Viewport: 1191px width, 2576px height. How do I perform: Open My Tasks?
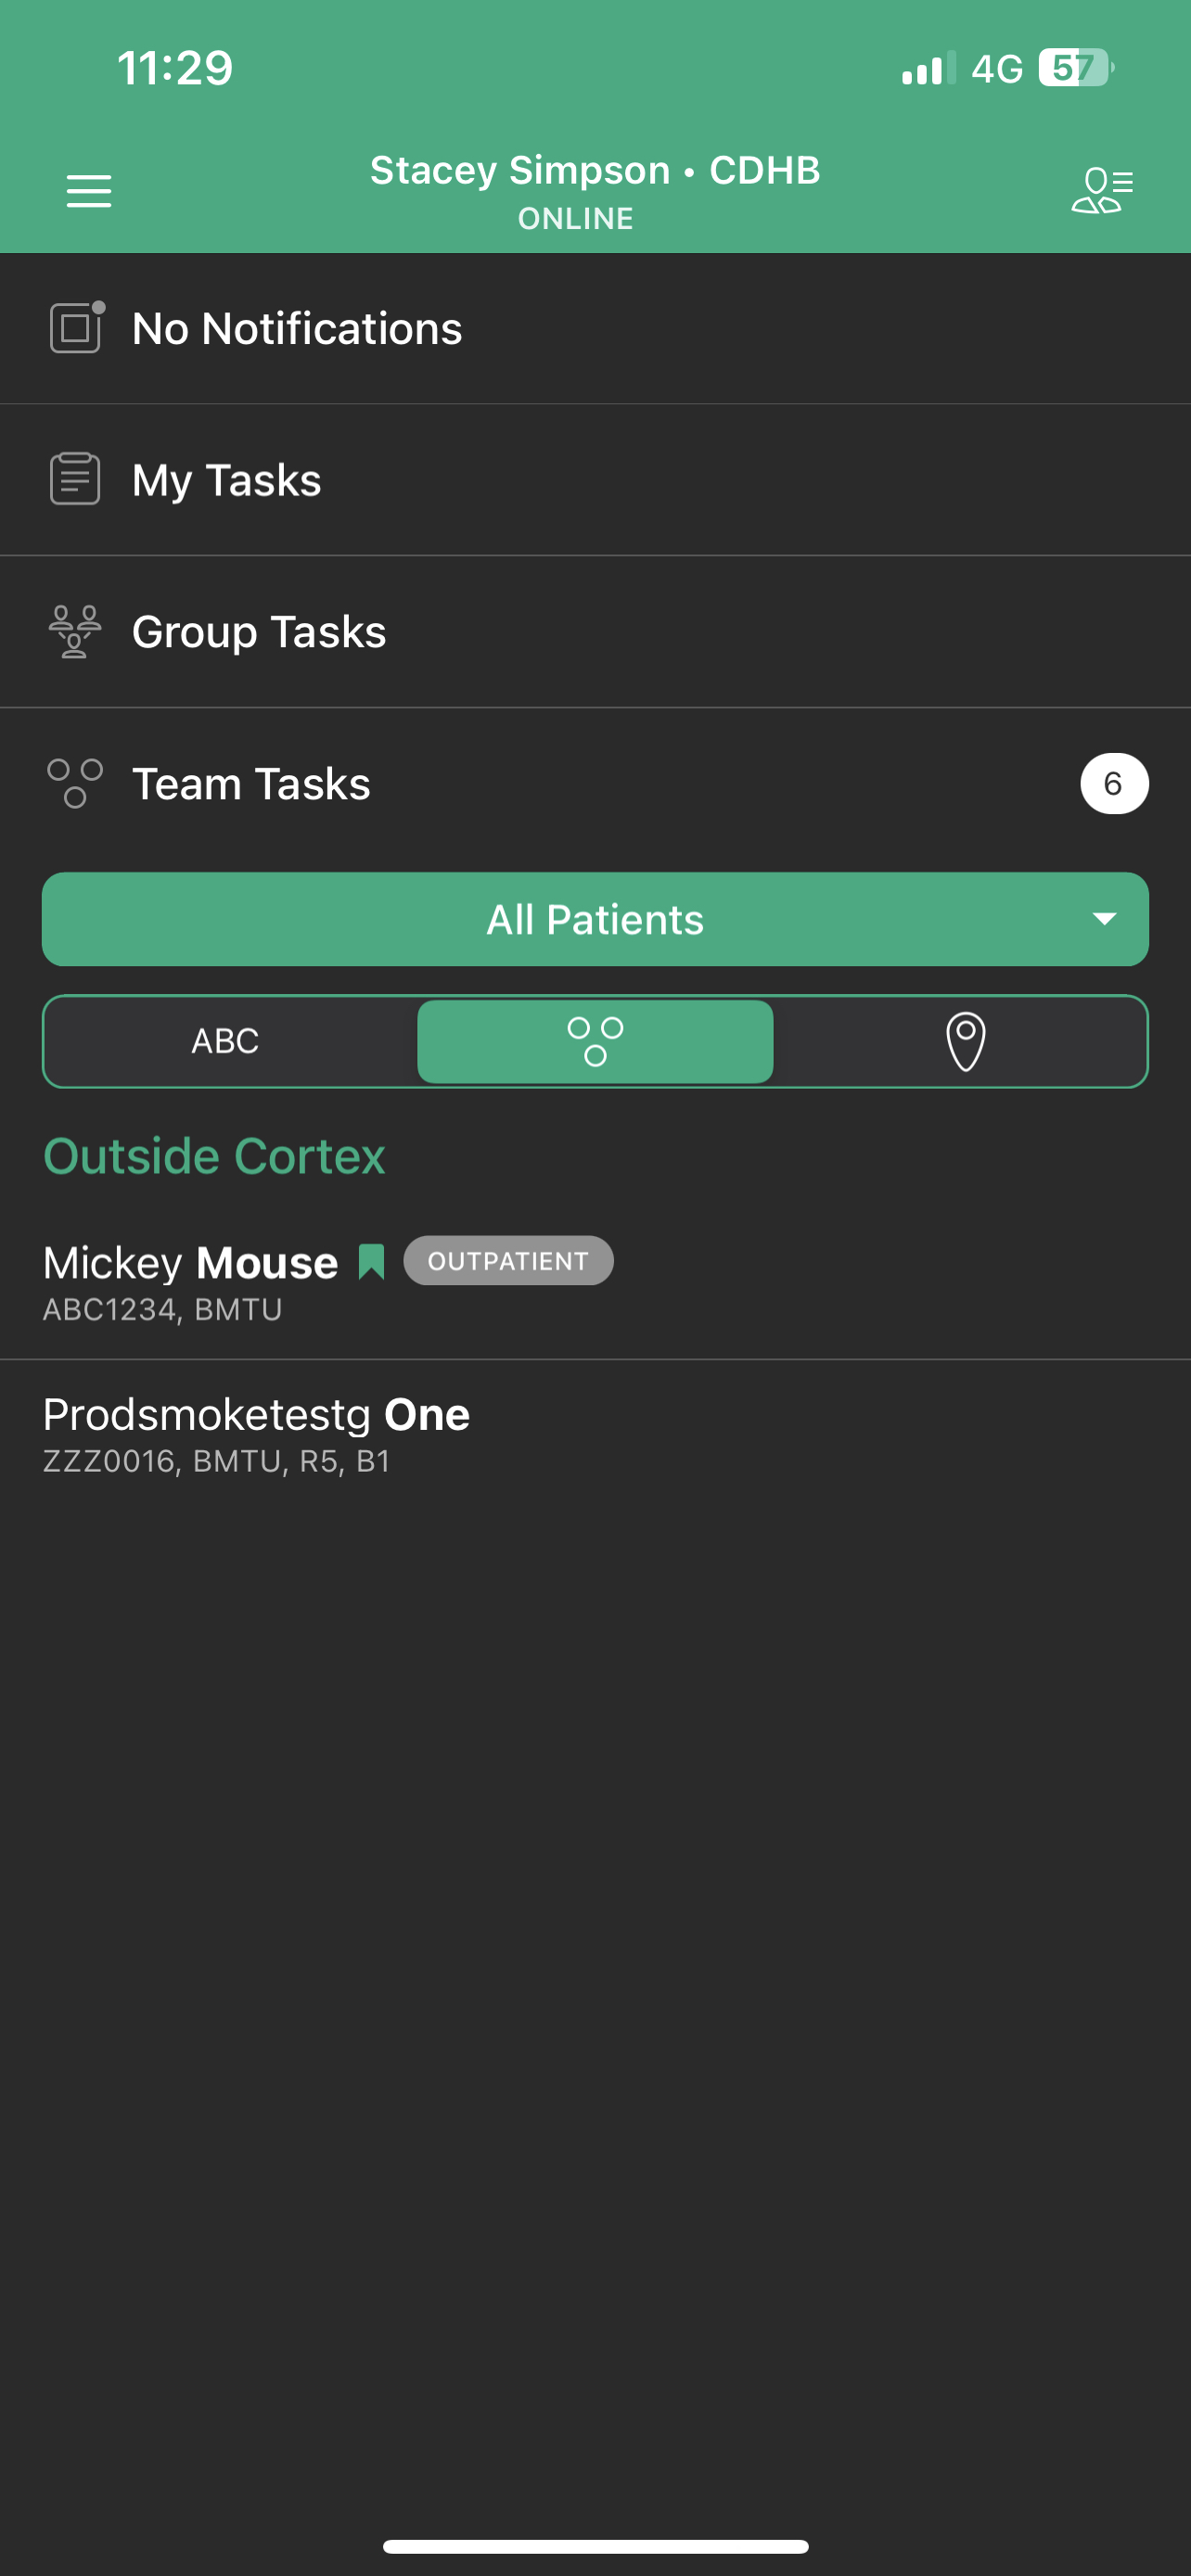point(227,480)
